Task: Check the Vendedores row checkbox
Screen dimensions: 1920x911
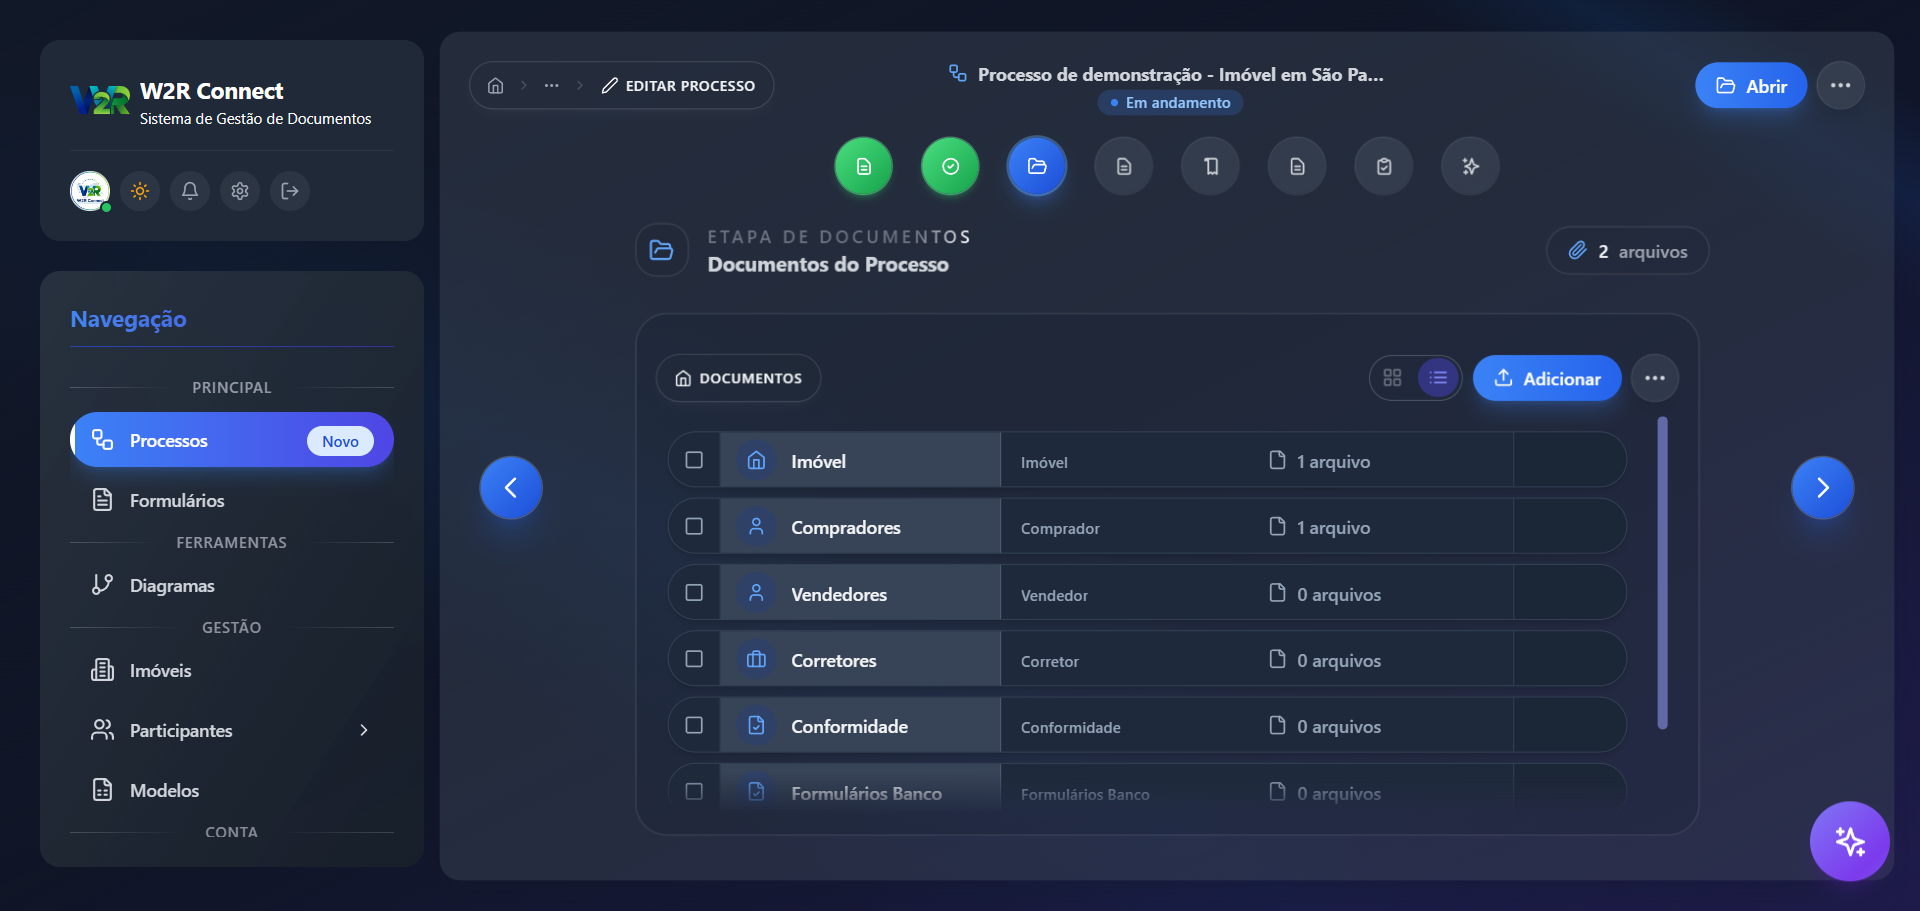Action: coord(694,593)
